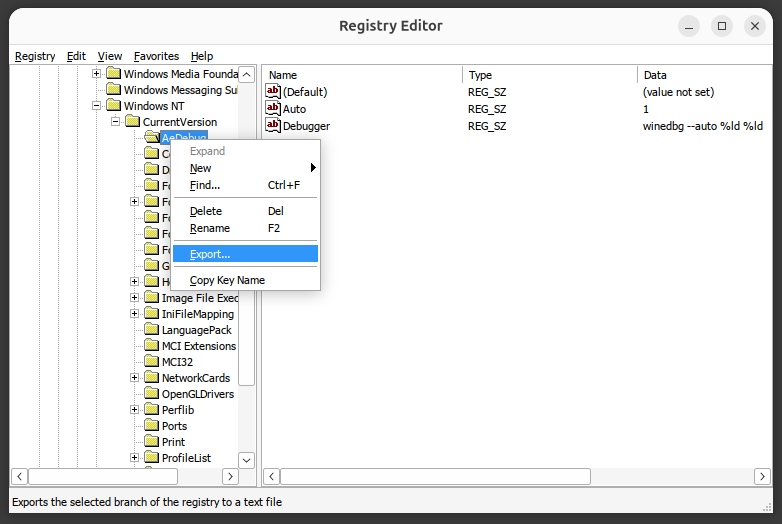The height and width of the screenshot is (524, 782).
Task: Click the NetworkCards folder icon
Action: click(x=152, y=377)
